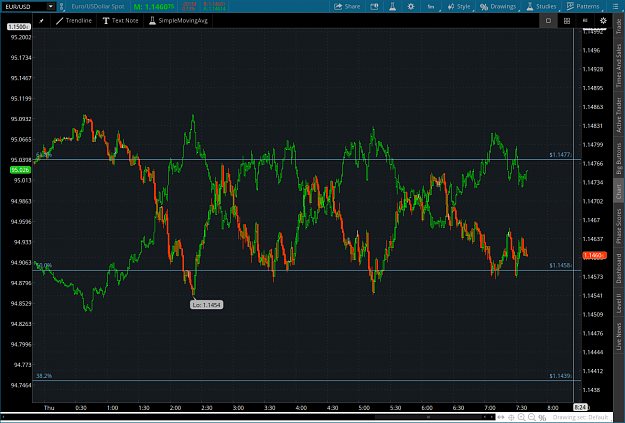
Task: Click the 1.1500 price label at top left
Action: pos(19,27)
